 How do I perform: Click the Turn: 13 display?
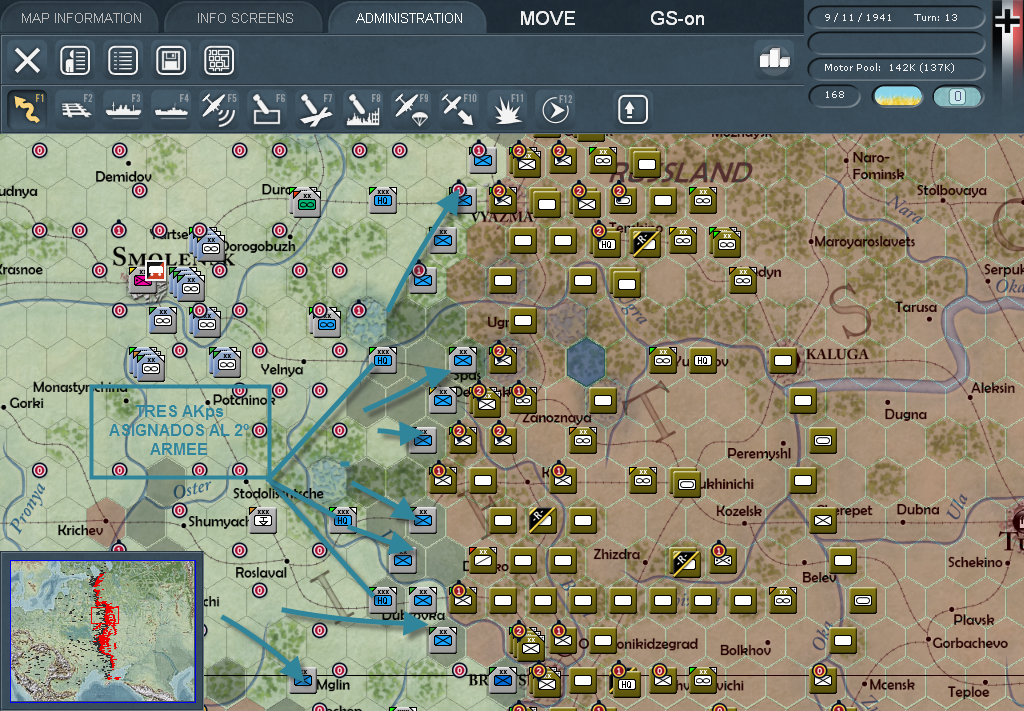click(x=936, y=18)
